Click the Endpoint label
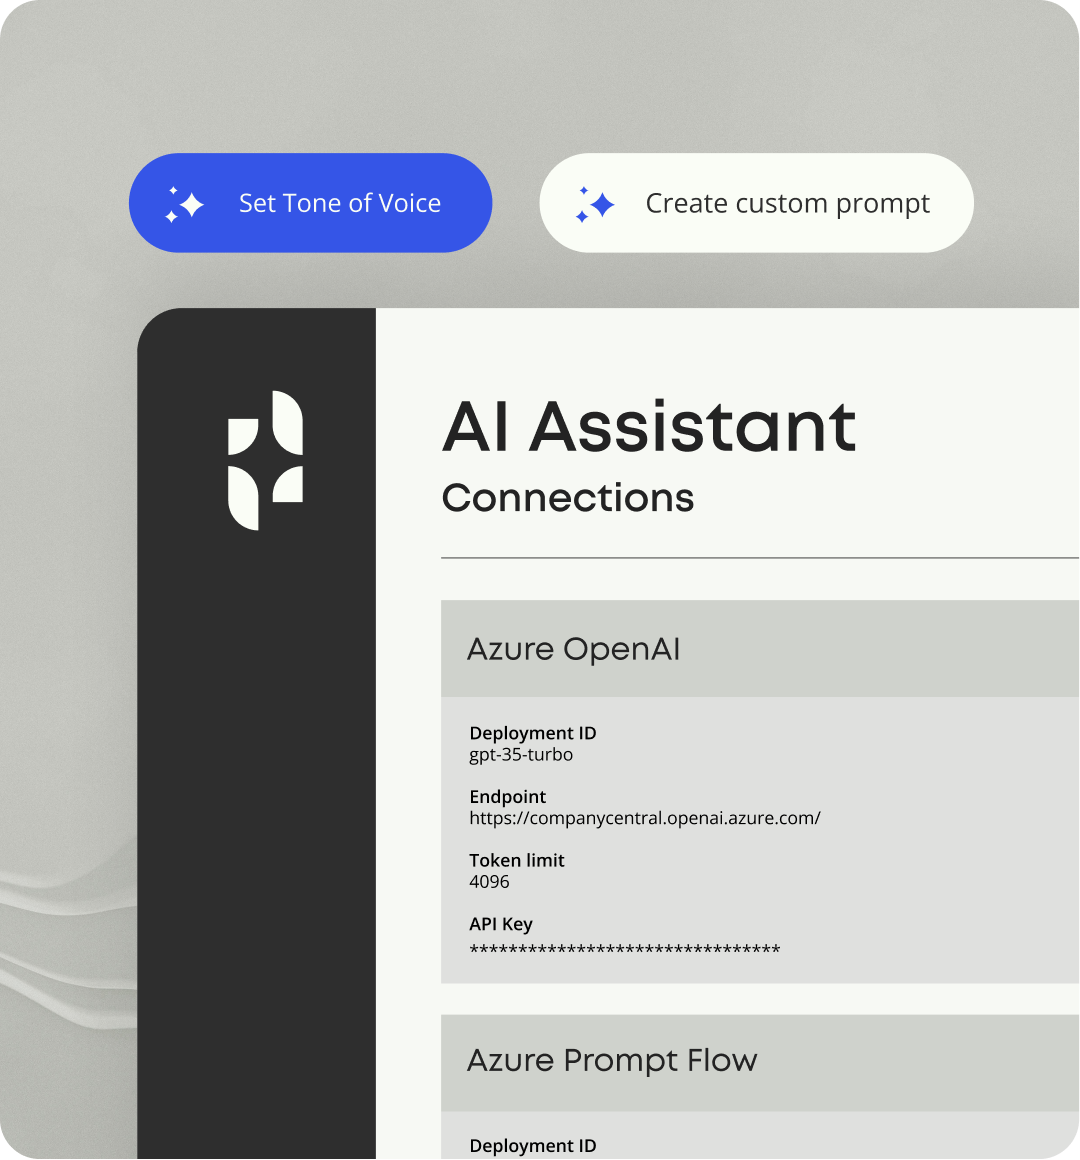 point(507,797)
